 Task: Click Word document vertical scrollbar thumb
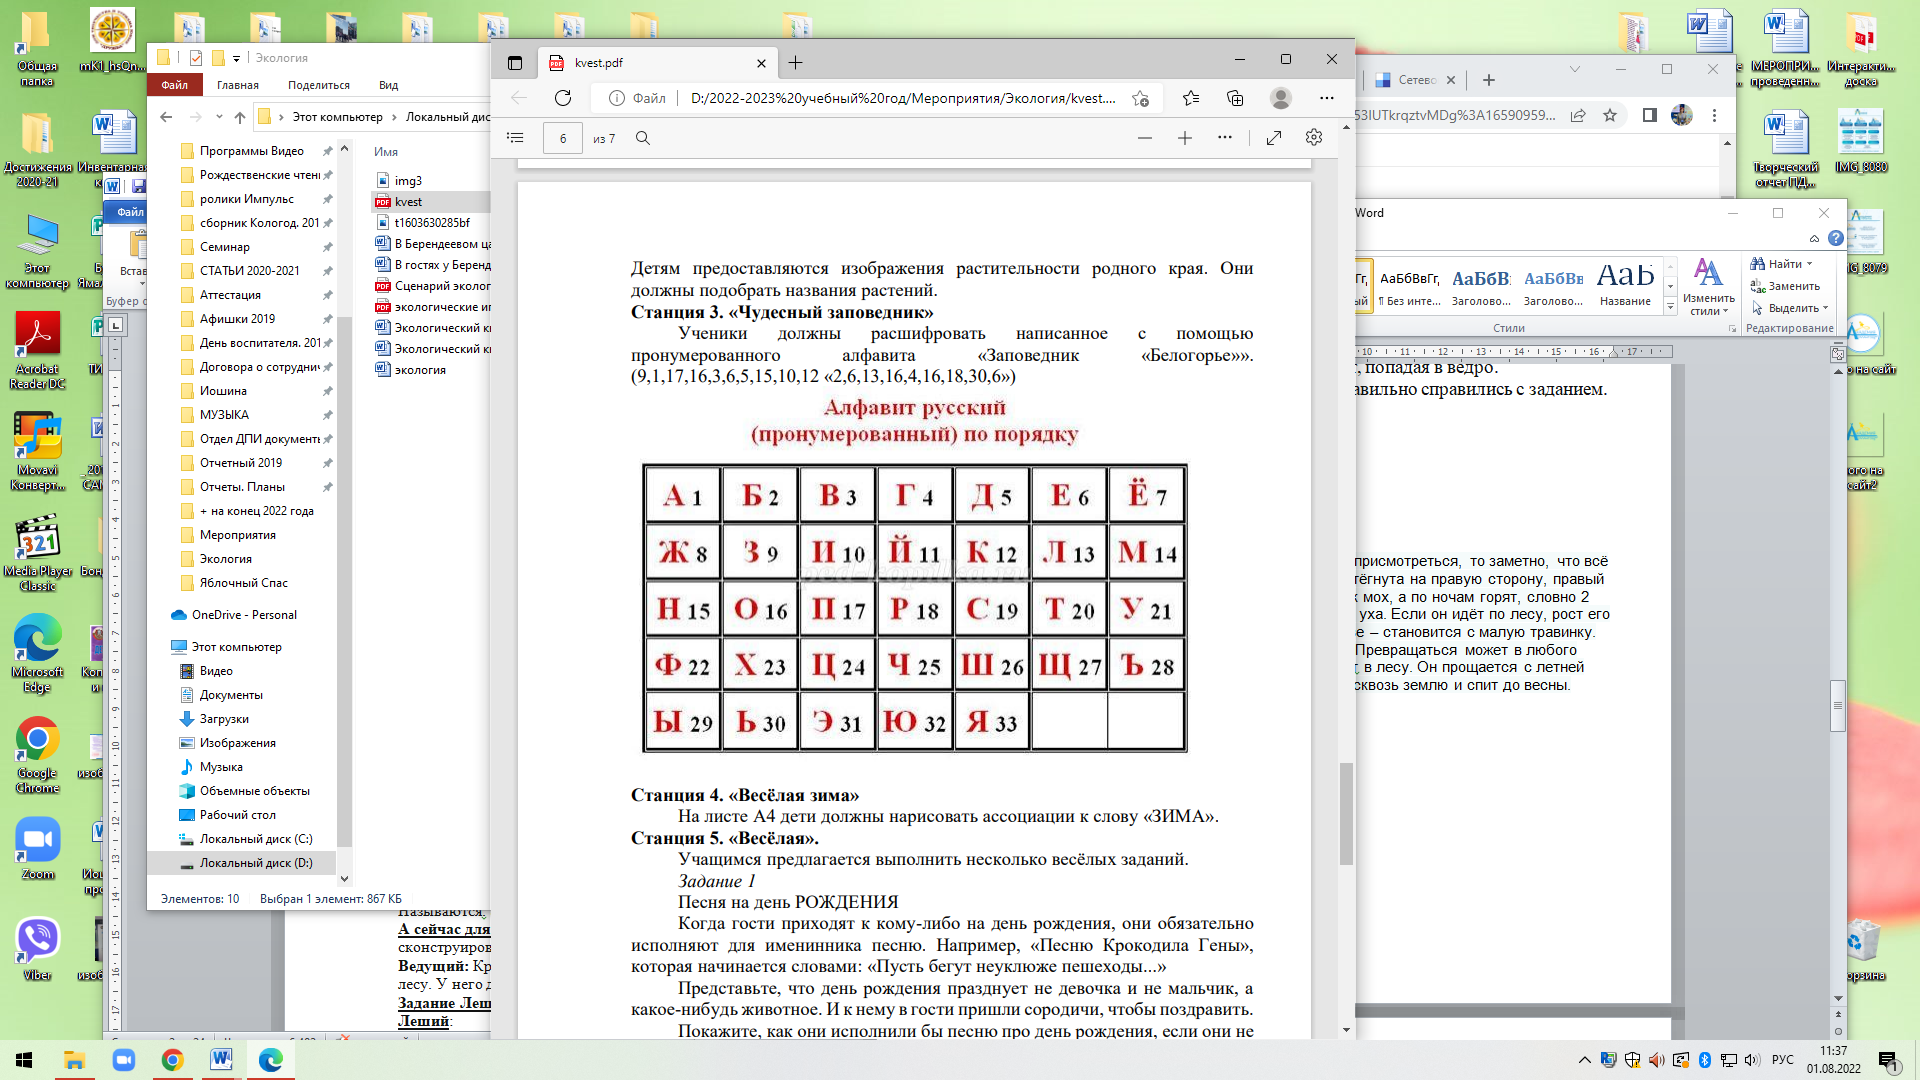click(x=1837, y=706)
